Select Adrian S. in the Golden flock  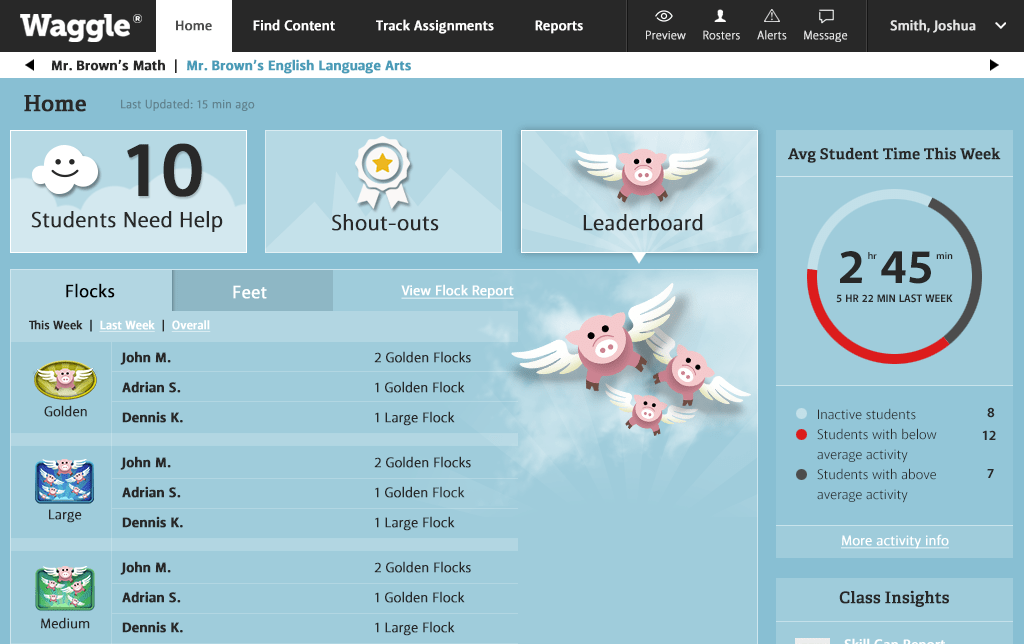[151, 387]
